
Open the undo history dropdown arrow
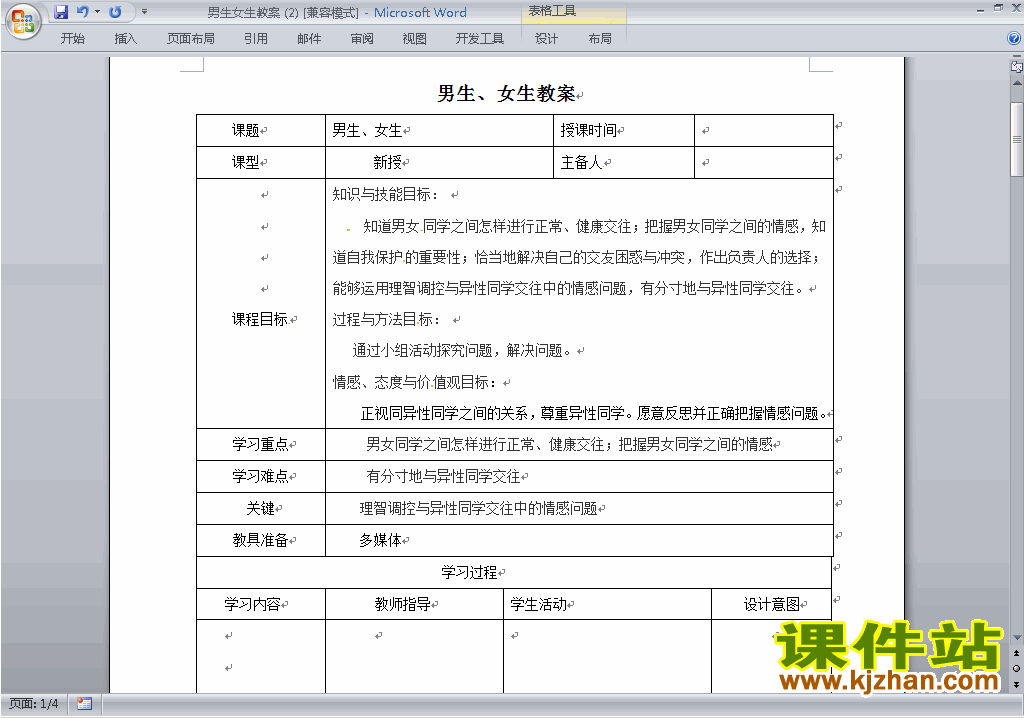[97, 12]
